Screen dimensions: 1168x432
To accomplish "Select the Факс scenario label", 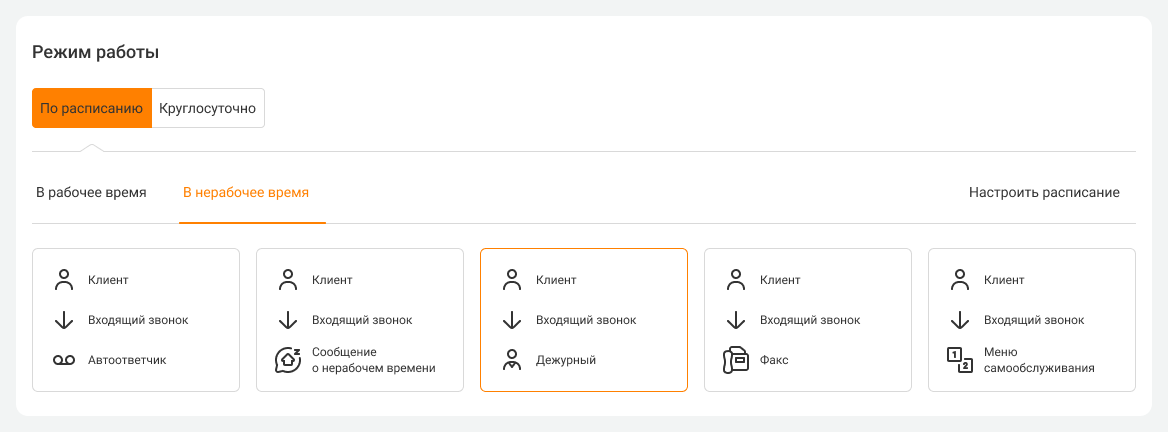I will pyautogui.click(x=774, y=360).
